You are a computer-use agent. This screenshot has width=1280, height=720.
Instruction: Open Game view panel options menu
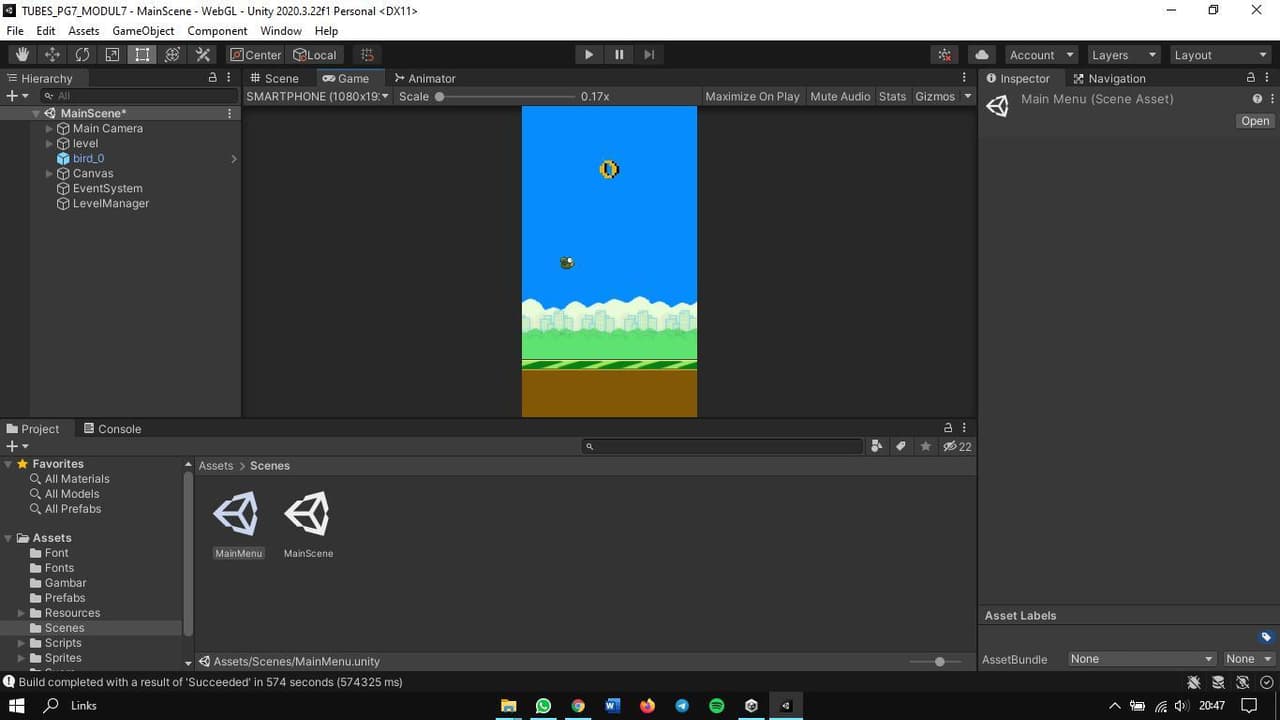[964, 78]
